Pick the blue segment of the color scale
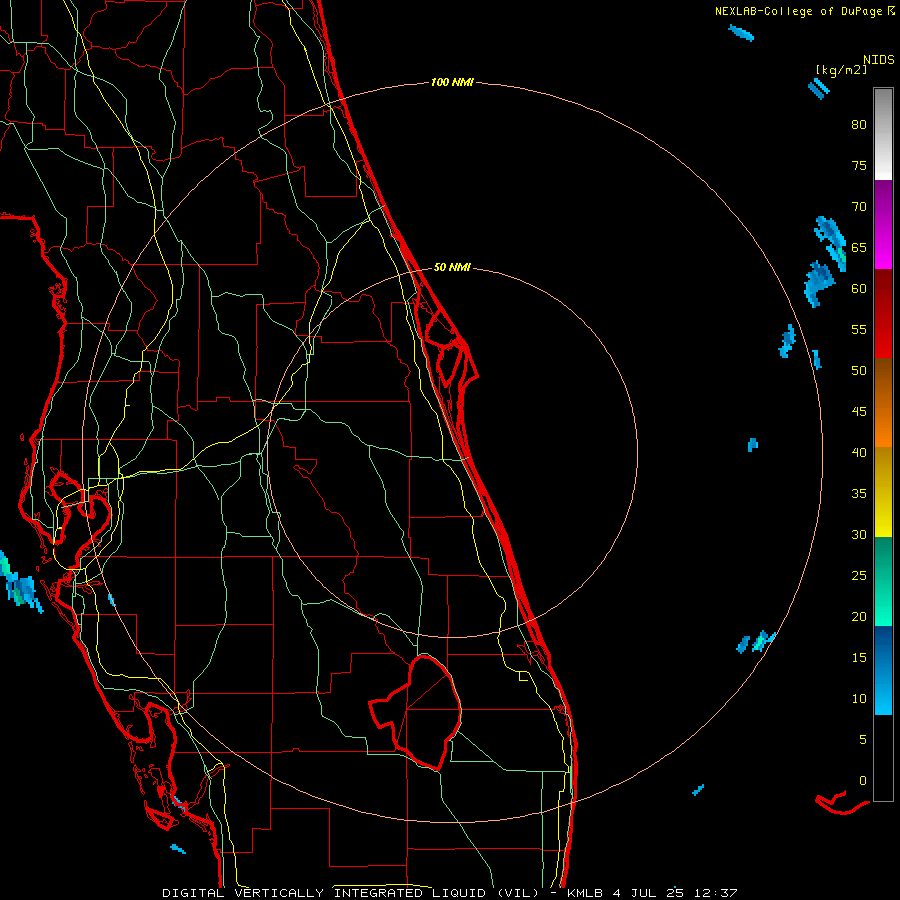The image size is (900, 900). coord(883,670)
